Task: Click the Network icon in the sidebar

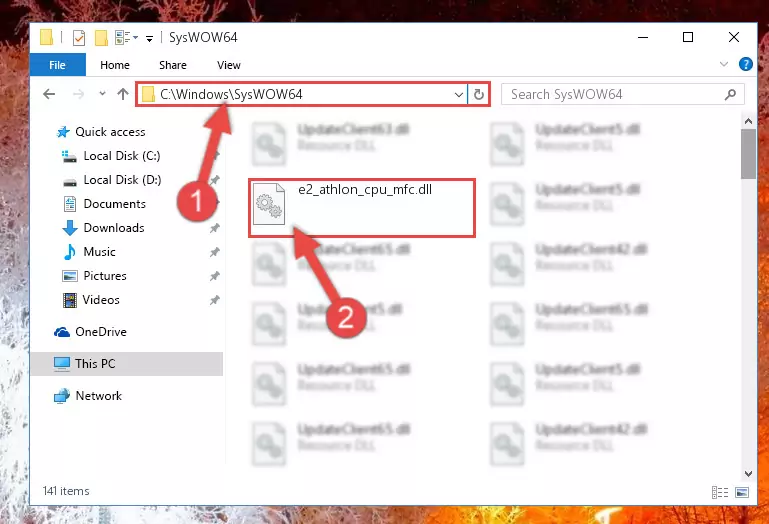Action: 62,396
